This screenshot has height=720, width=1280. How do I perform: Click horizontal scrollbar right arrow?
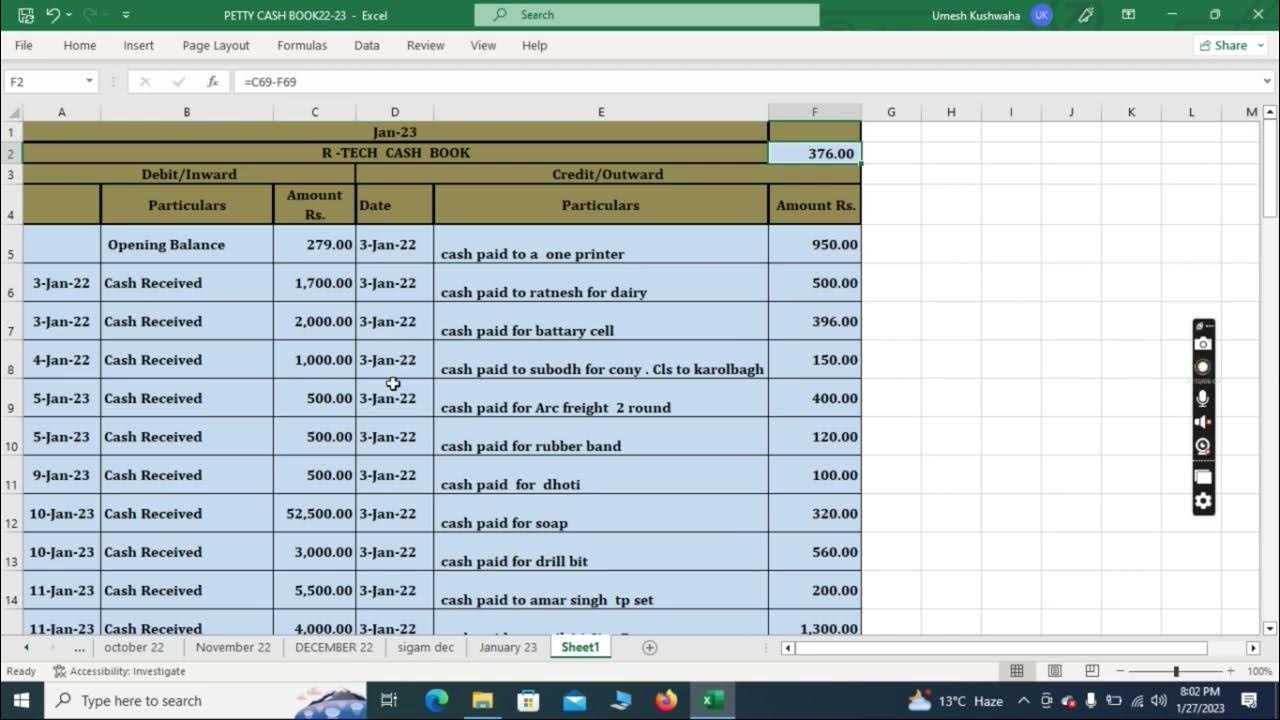coord(1252,648)
